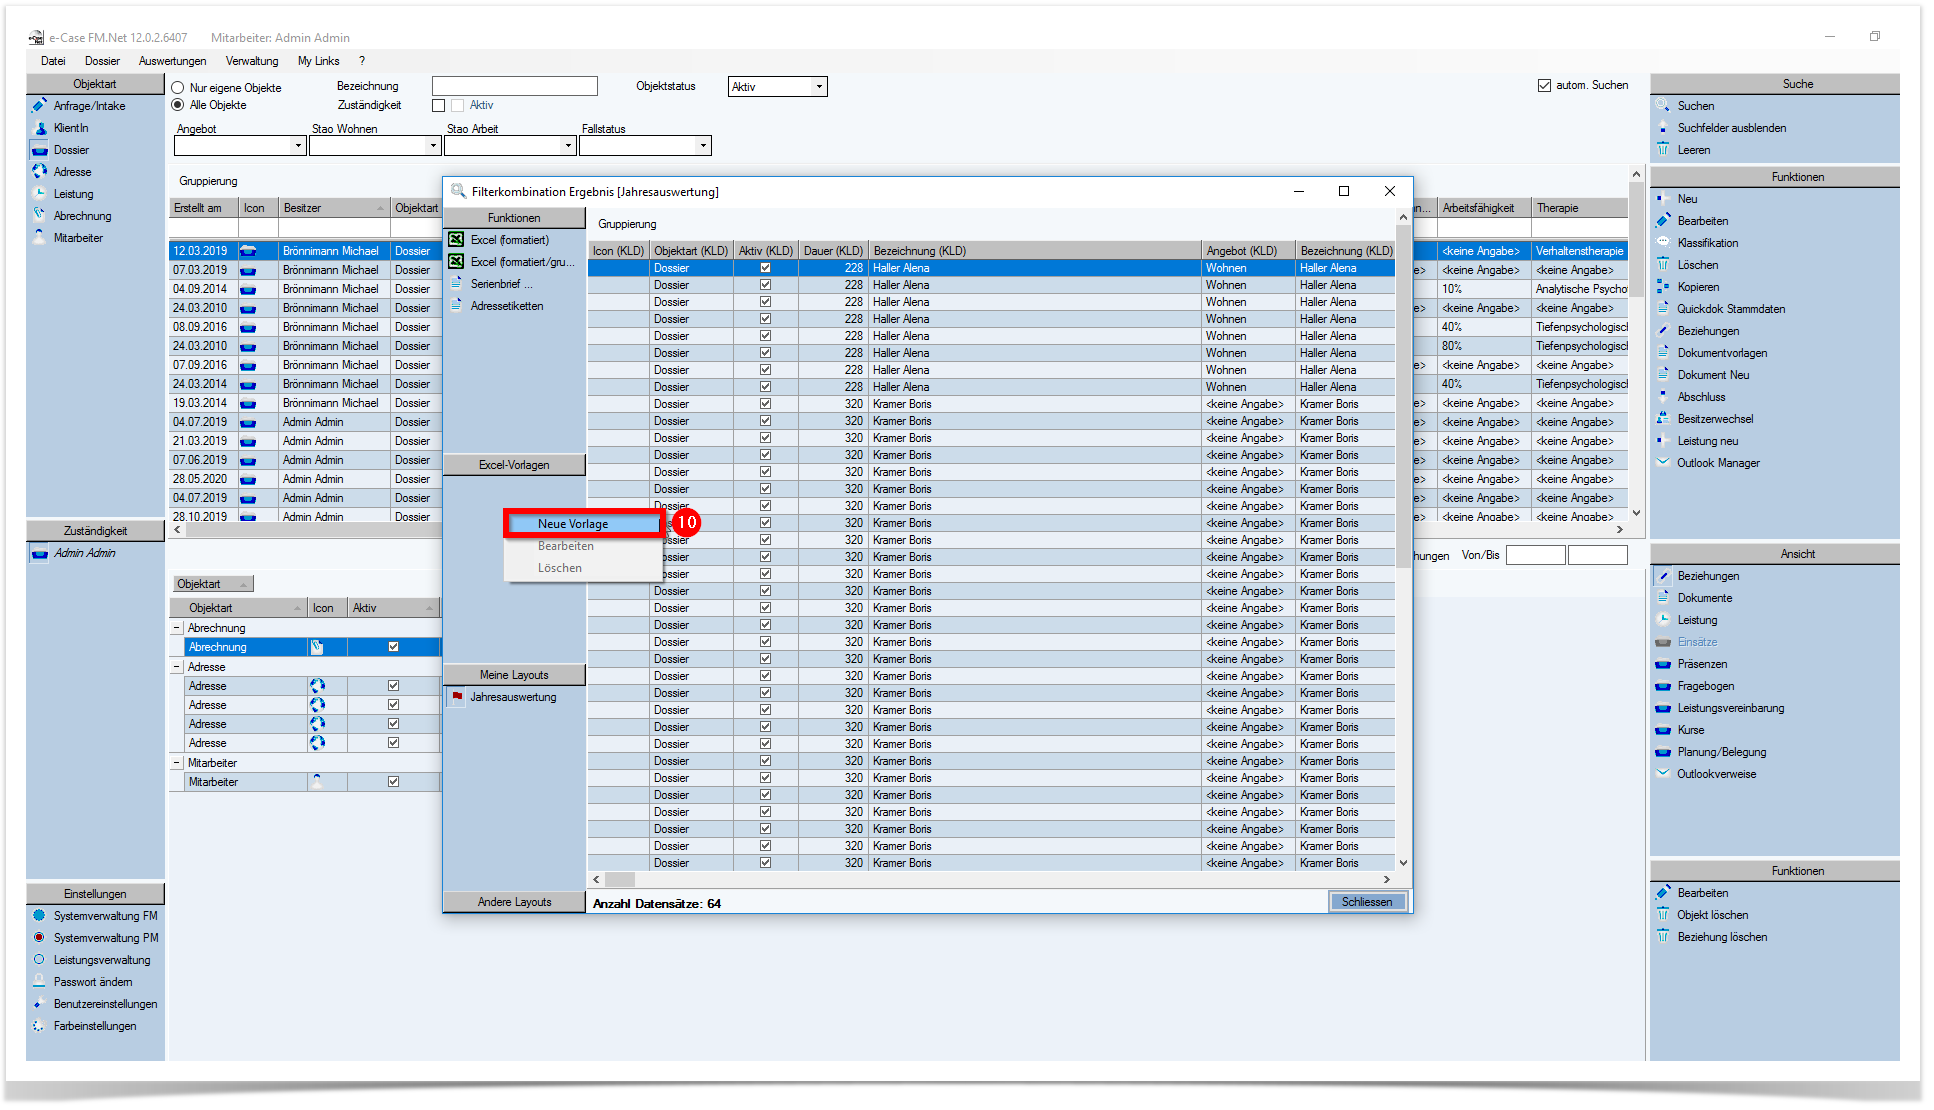
Task: Click Kopieren icon in Funktionen
Action: [x=1663, y=286]
